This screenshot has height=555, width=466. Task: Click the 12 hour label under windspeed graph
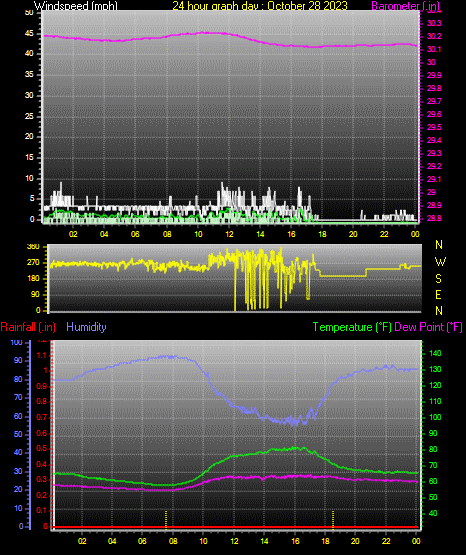click(229, 234)
